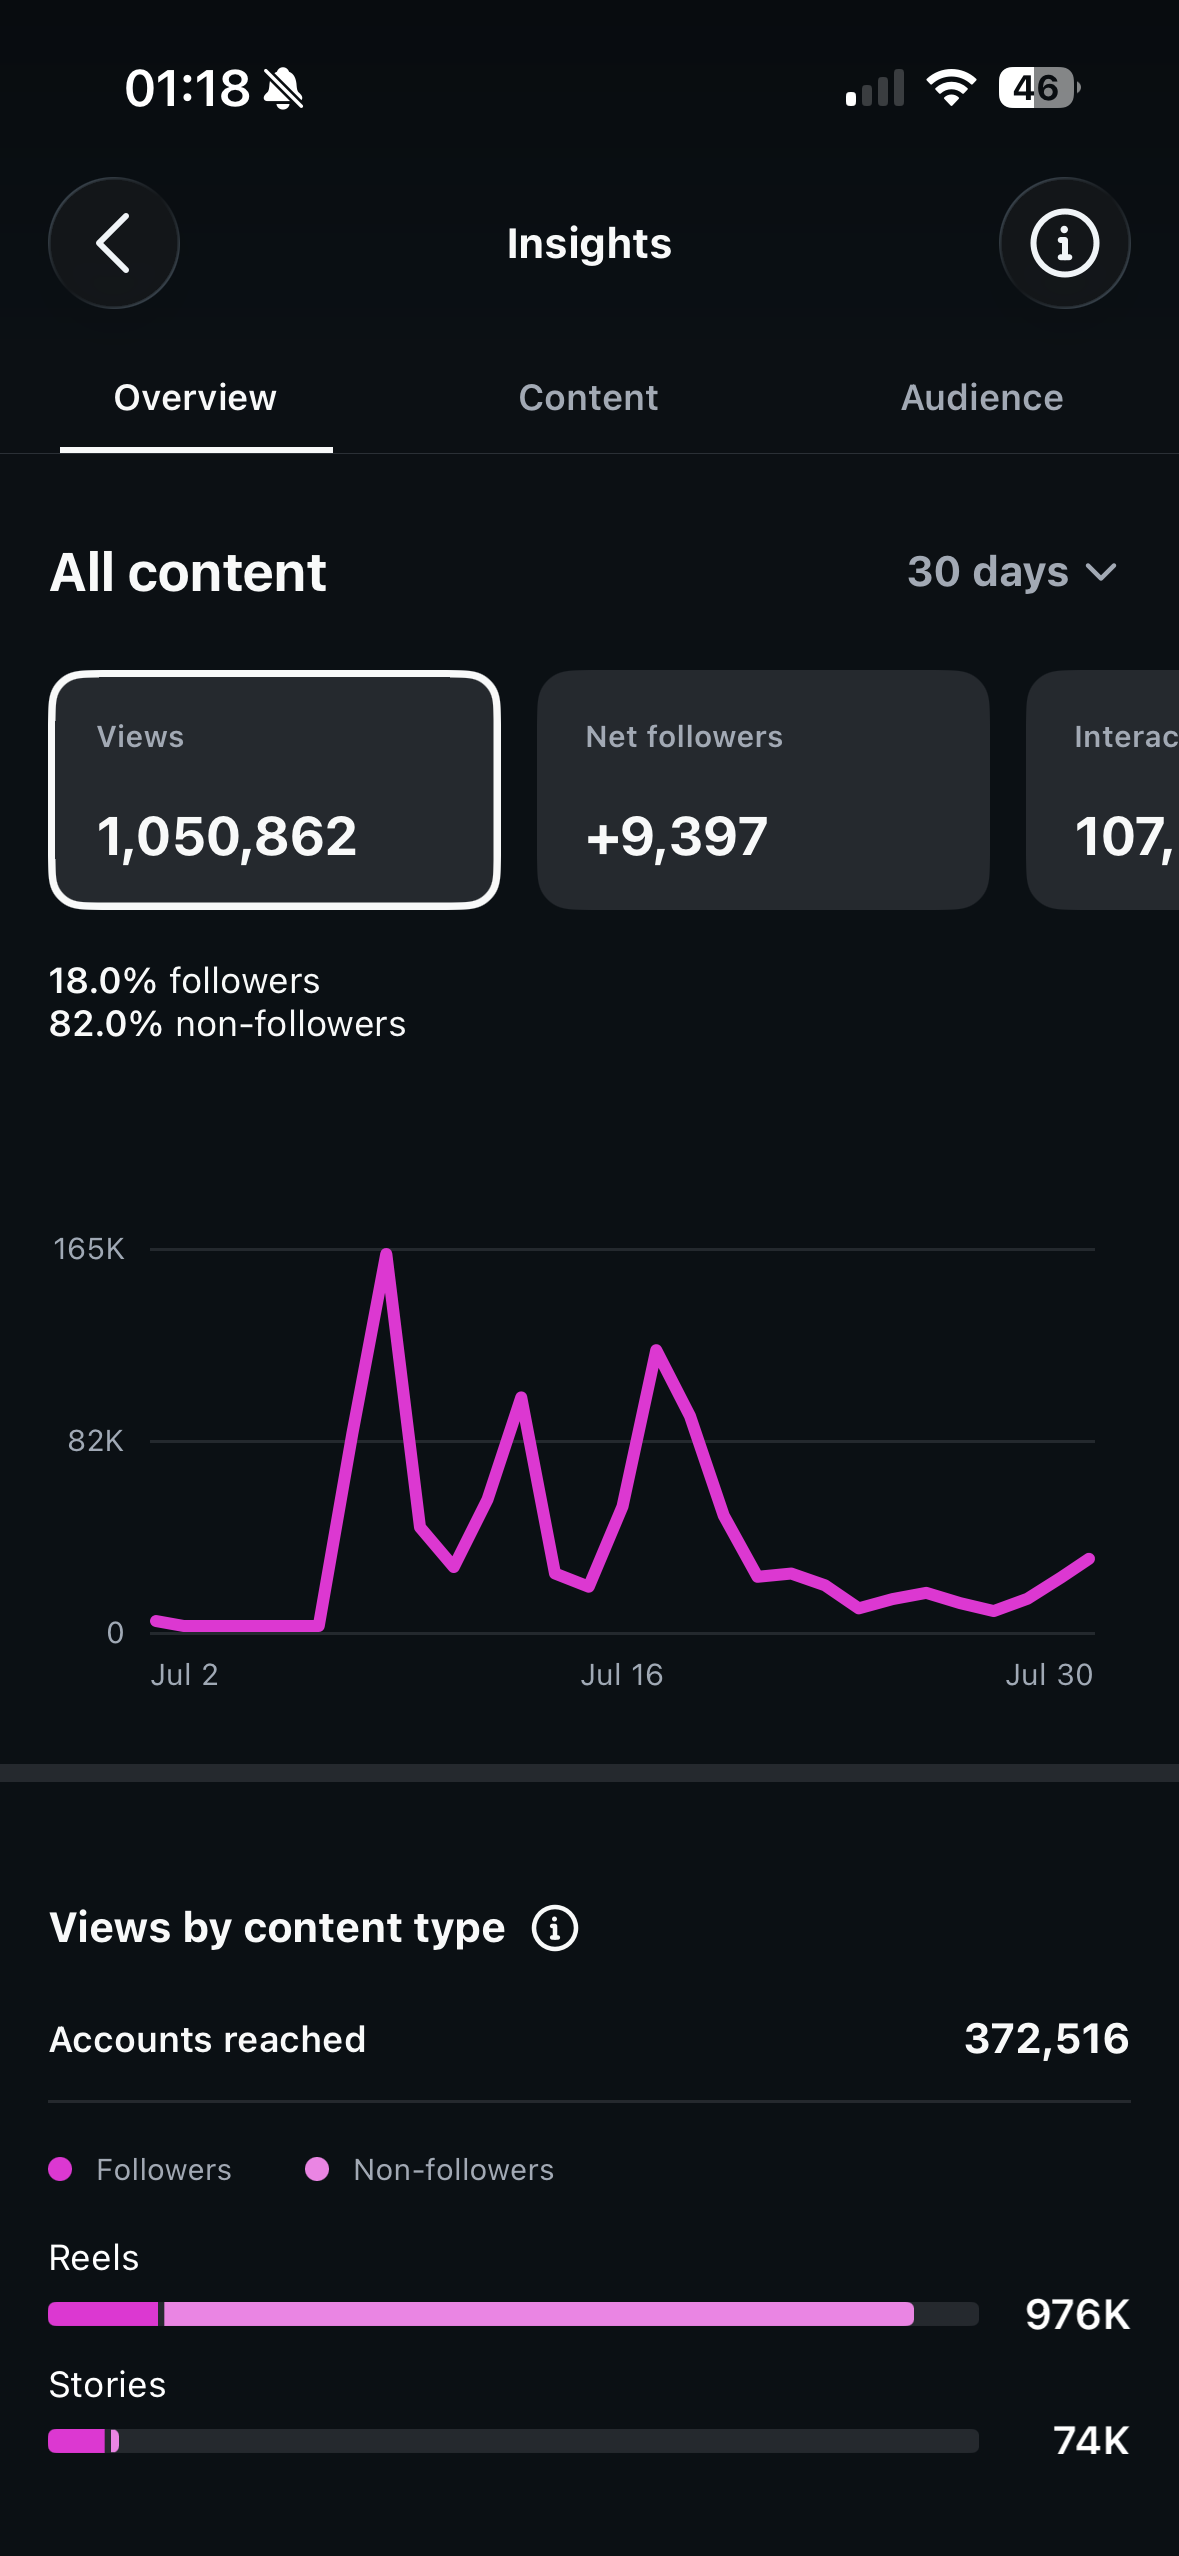
Task: Select the partially visible Interactions card
Action: tap(1103, 790)
